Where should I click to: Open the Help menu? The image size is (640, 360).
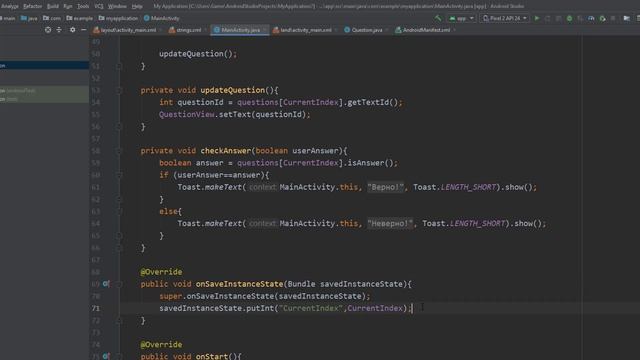[x=137, y=7]
